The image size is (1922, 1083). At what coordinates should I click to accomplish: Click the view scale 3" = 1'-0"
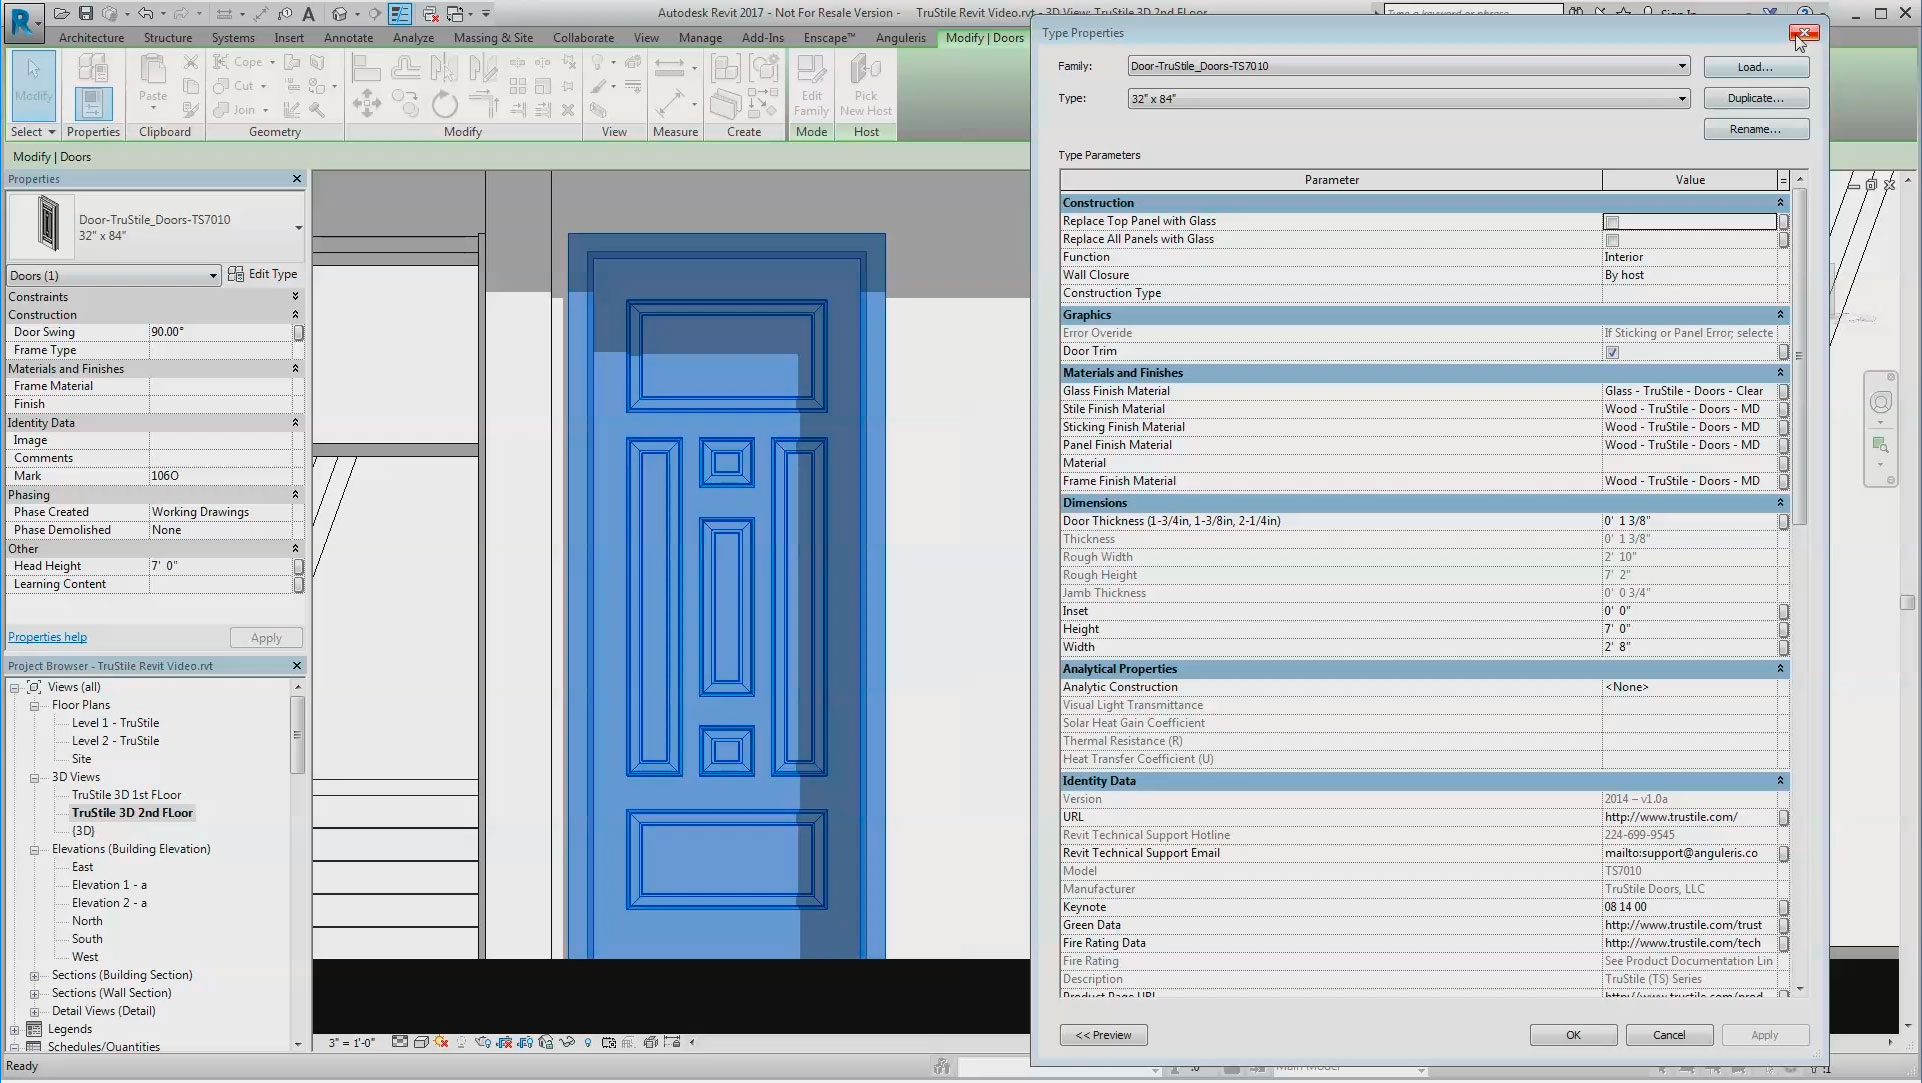tap(351, 1042)
